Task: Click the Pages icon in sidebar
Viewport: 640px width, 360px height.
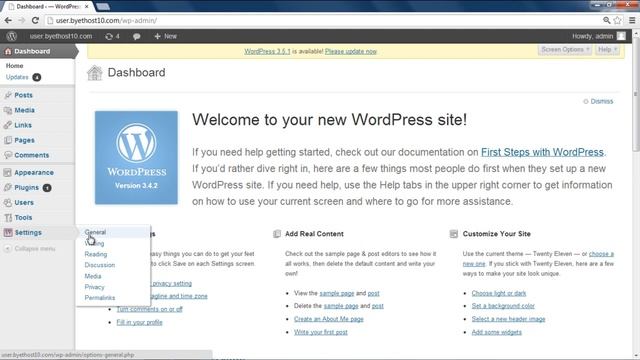Action: [x=8, y=140]
